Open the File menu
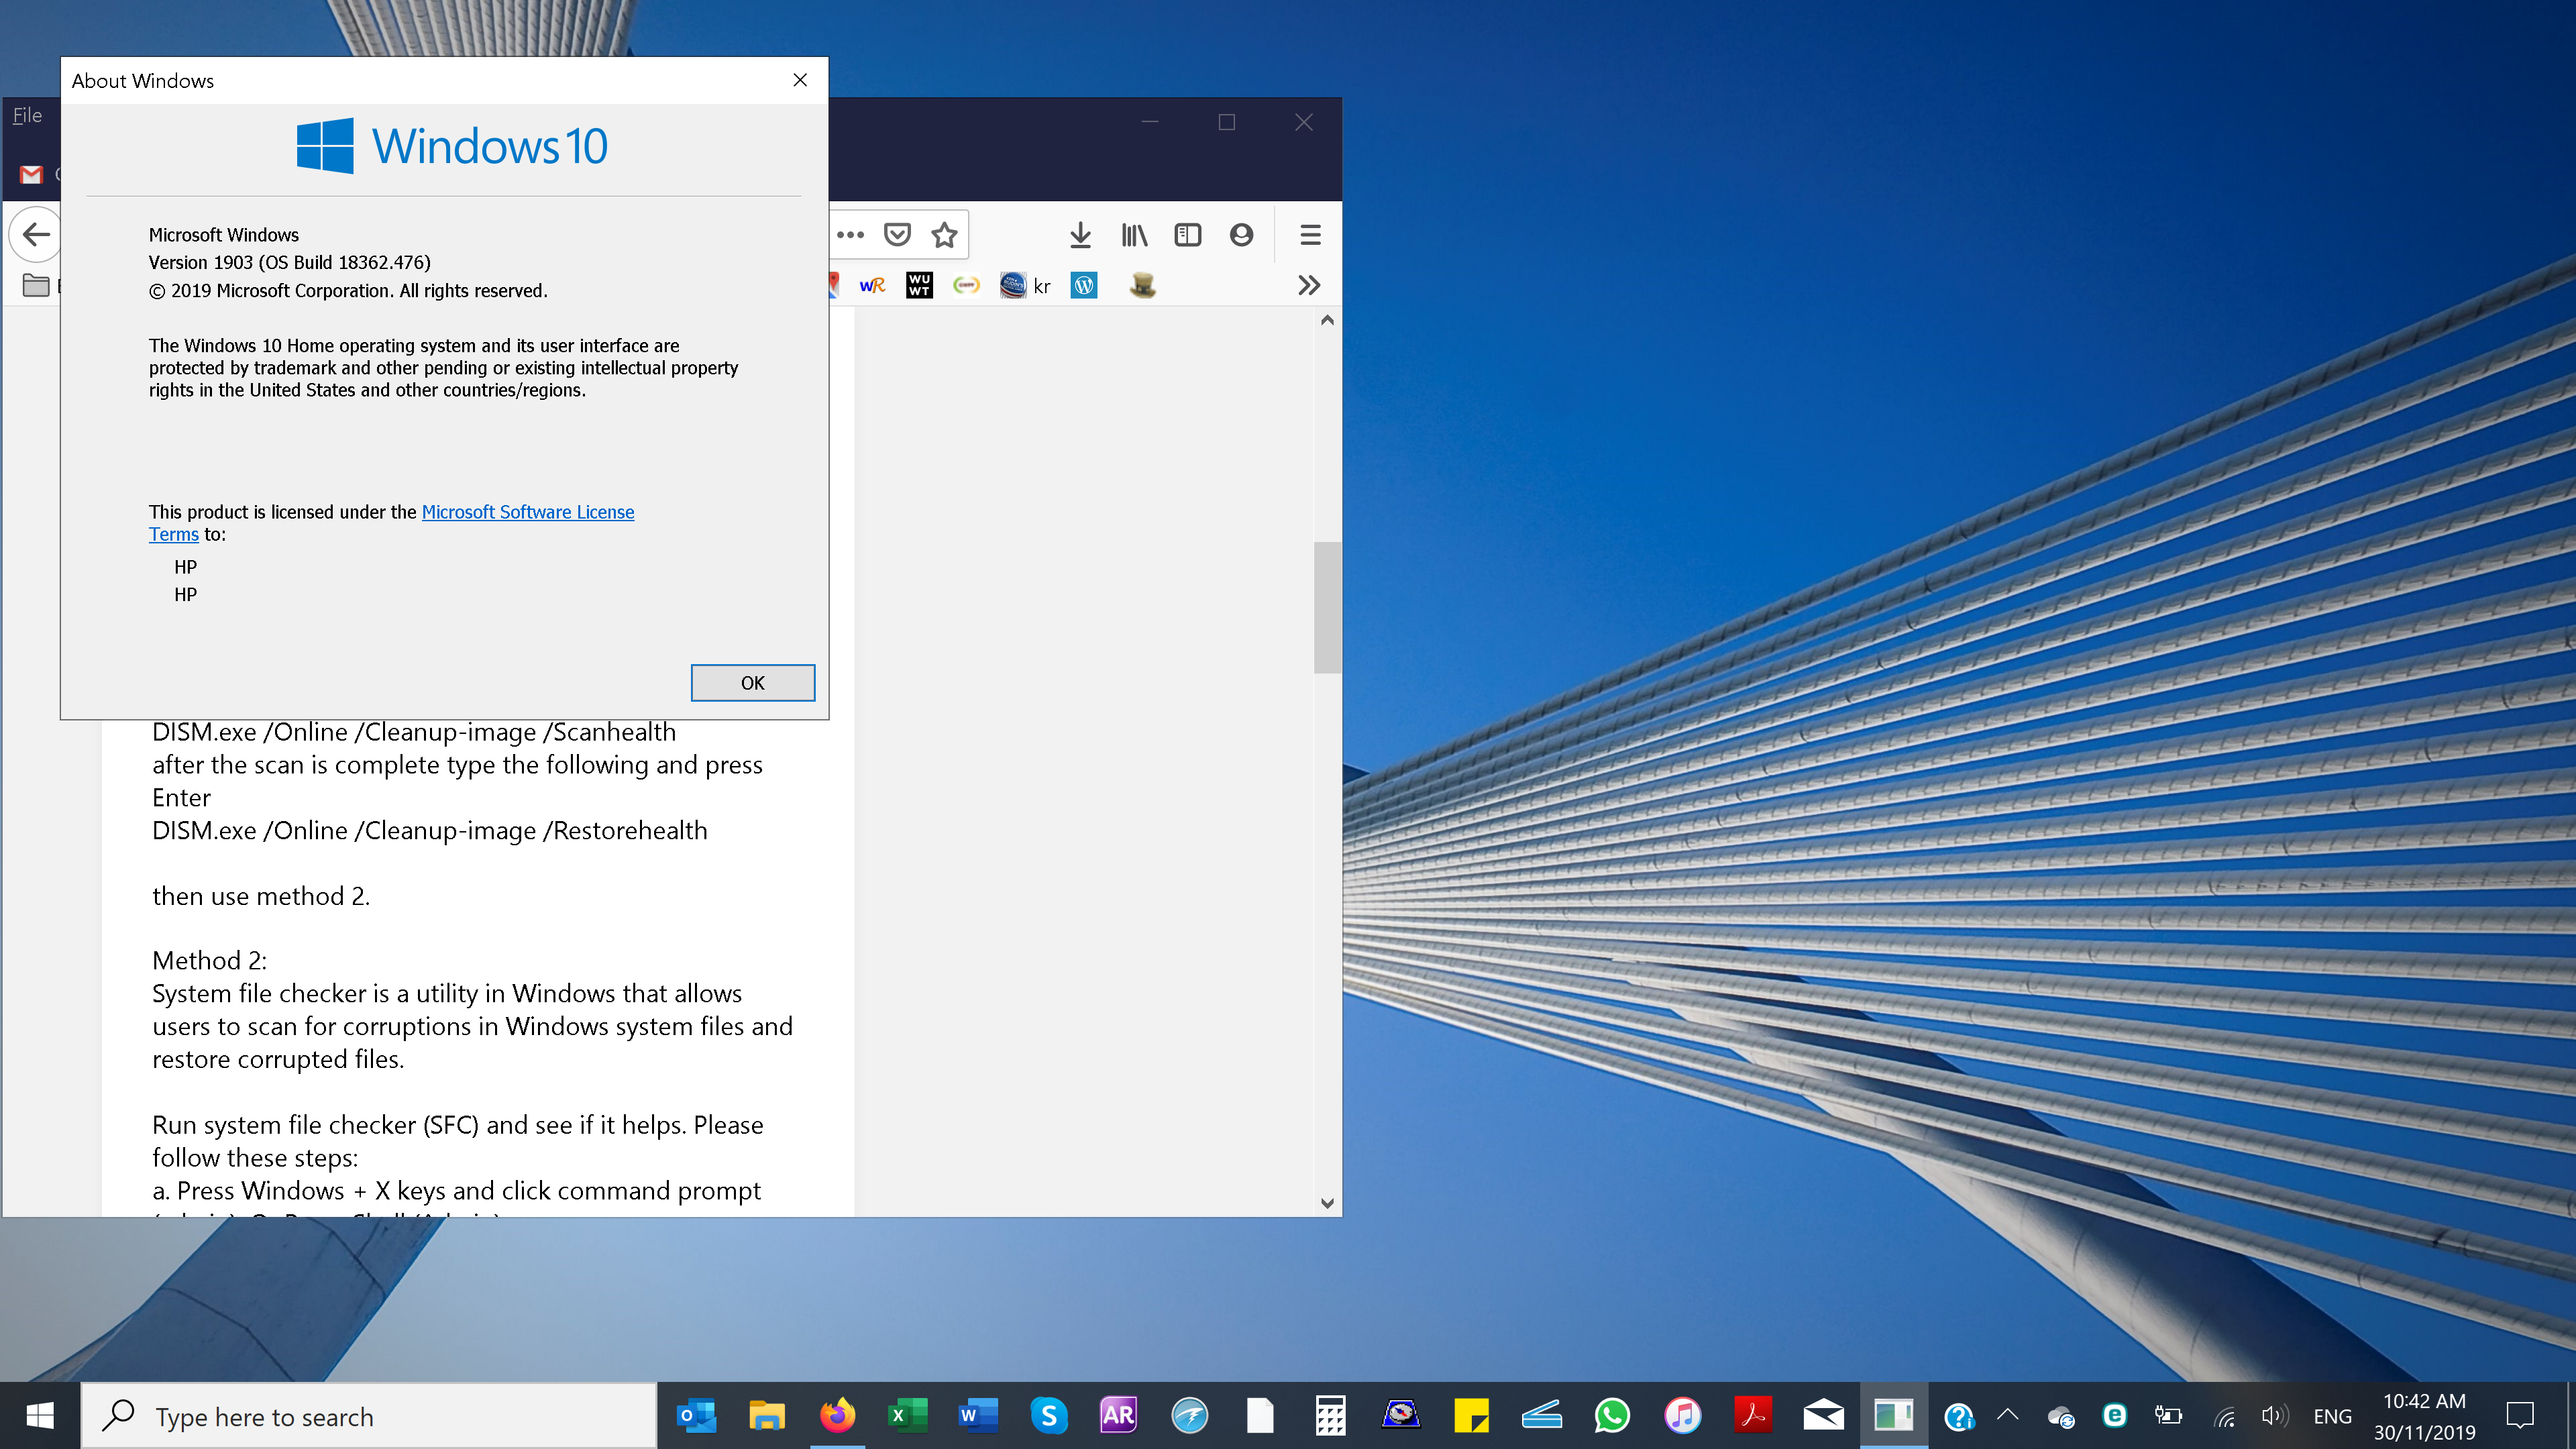This screenshot has height=1449, width=2576. tap(27, 116)
